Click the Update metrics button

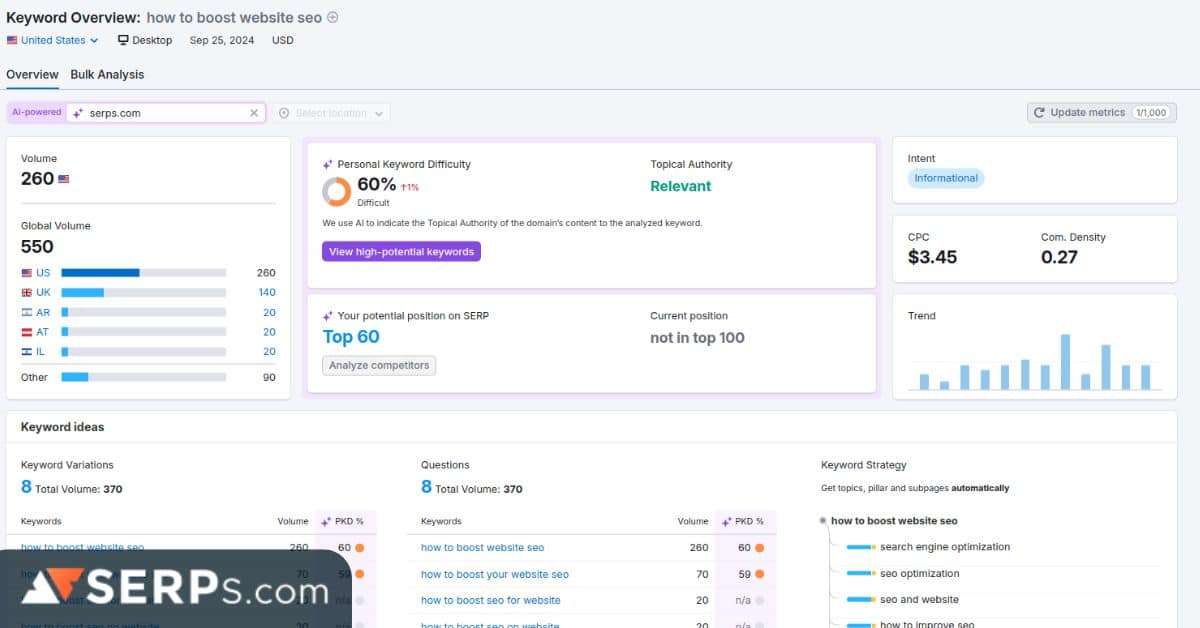[x=1100, y=113]
